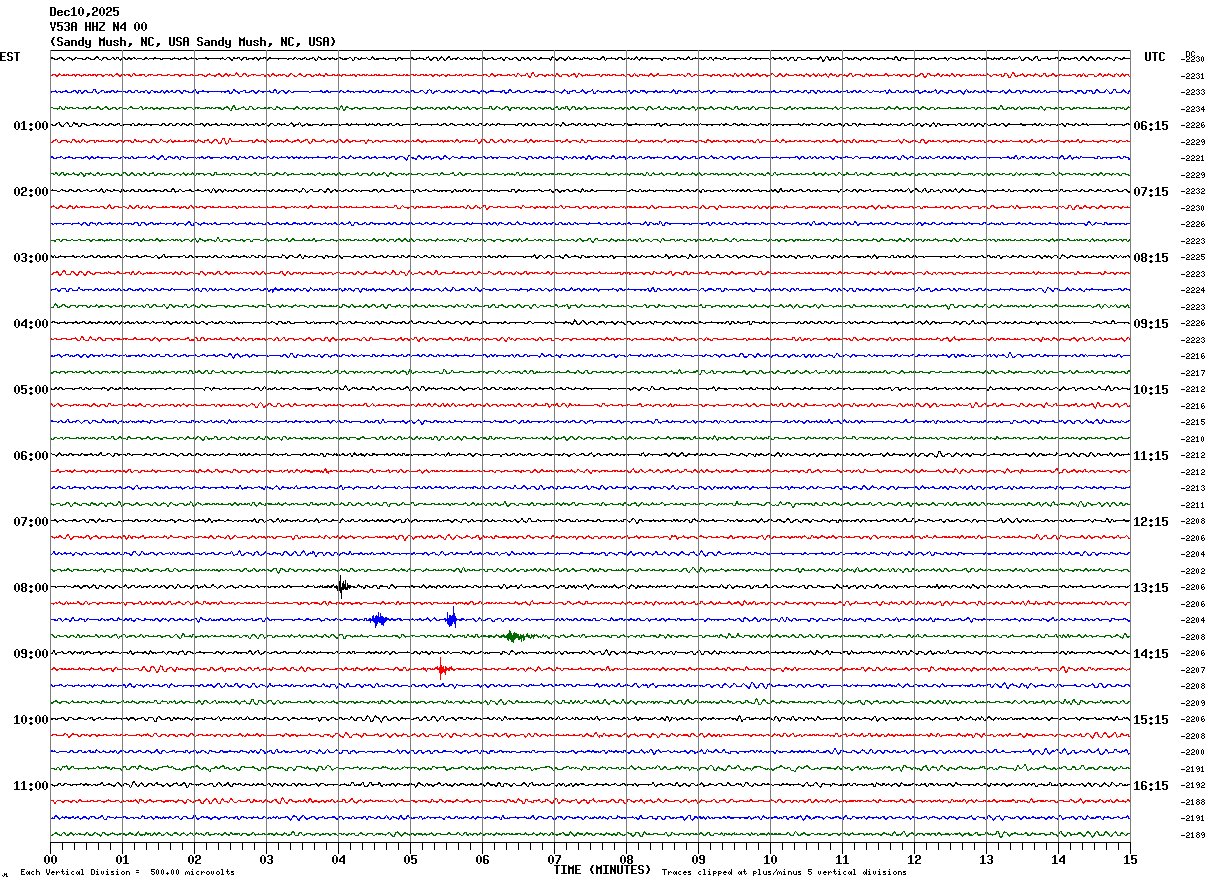Click the Each Vertical Division scale note
Image resolution: width=1210 pixels, height=886 pixels.
pyautogui.click(x=127, y=873)
